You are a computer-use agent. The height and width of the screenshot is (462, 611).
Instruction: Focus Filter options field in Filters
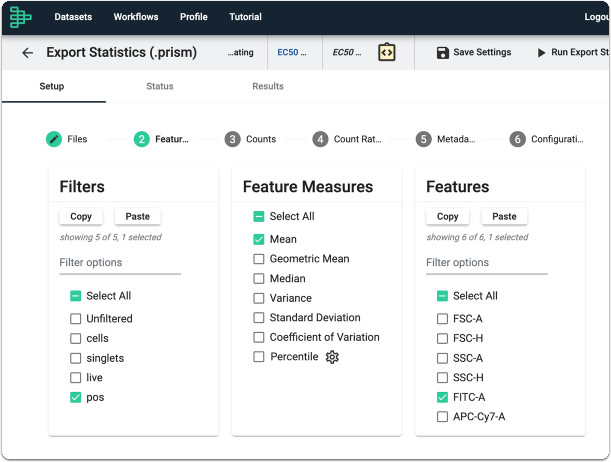click(x=120, y=263)
